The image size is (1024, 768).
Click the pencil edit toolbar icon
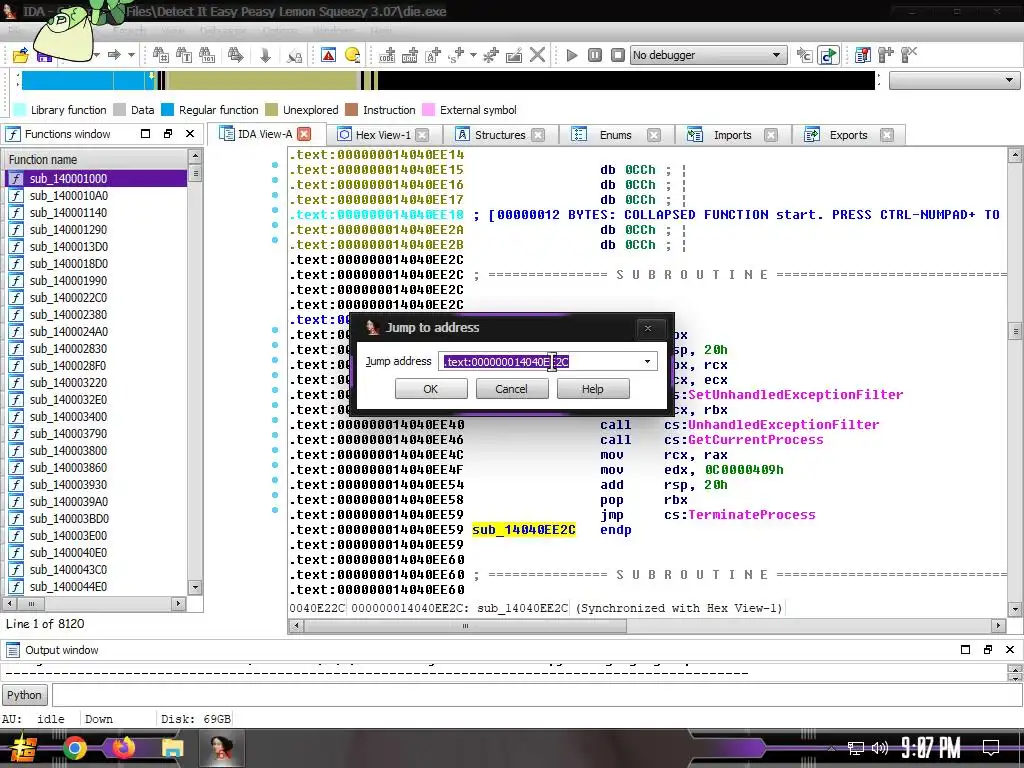514,55
